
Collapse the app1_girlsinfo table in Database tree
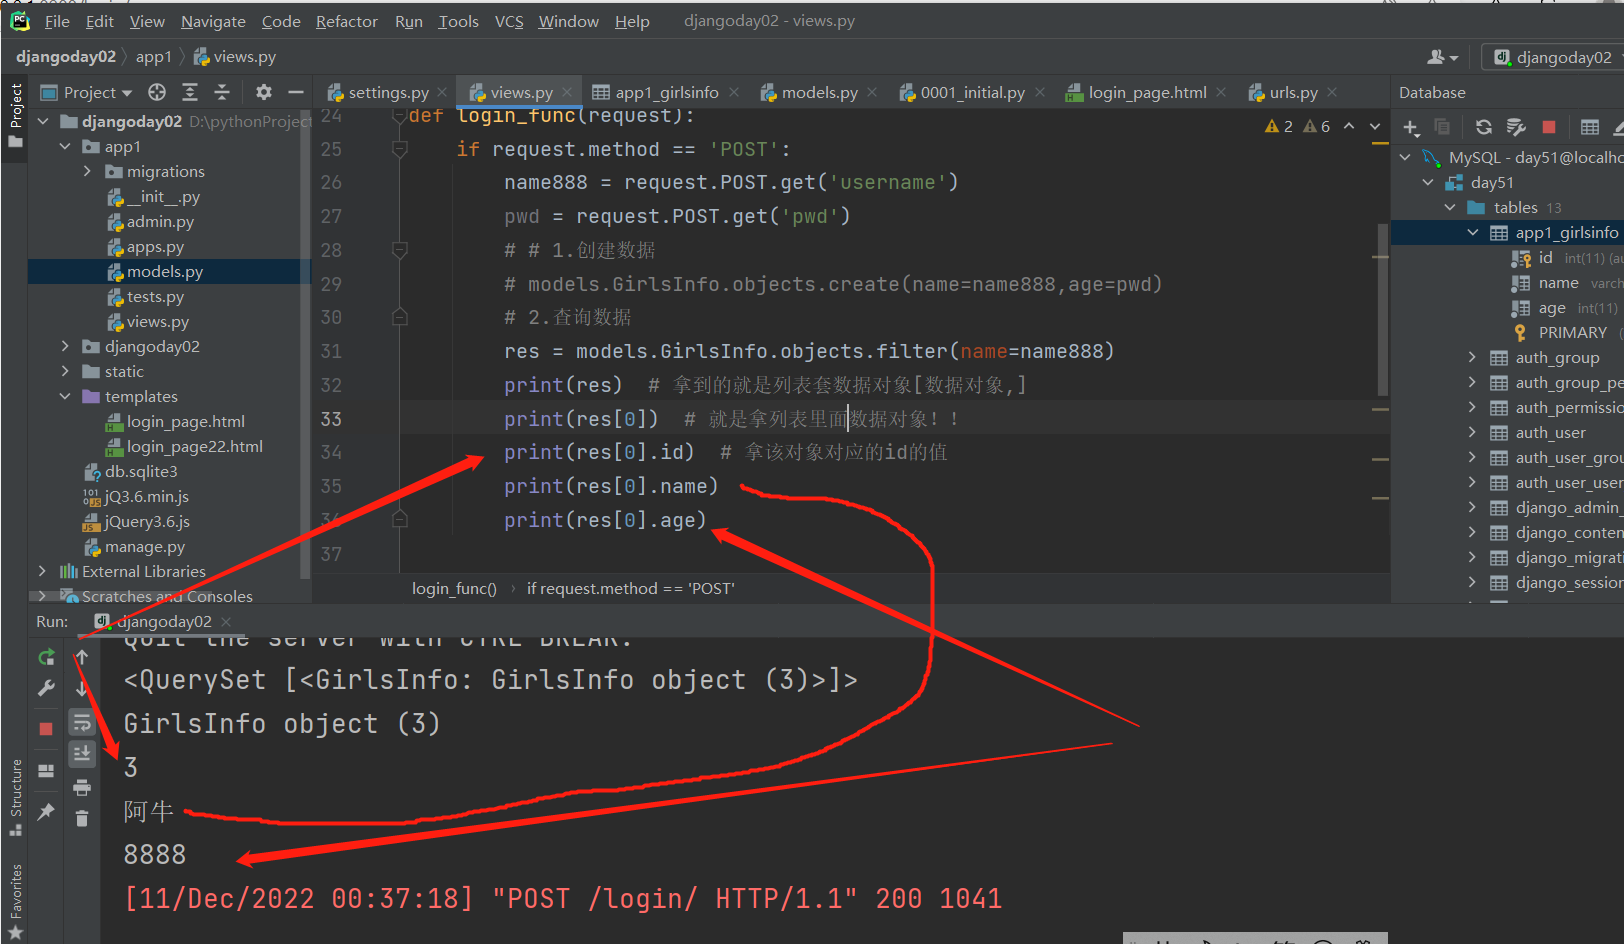pyautogui.click(x=1472, y=233)
